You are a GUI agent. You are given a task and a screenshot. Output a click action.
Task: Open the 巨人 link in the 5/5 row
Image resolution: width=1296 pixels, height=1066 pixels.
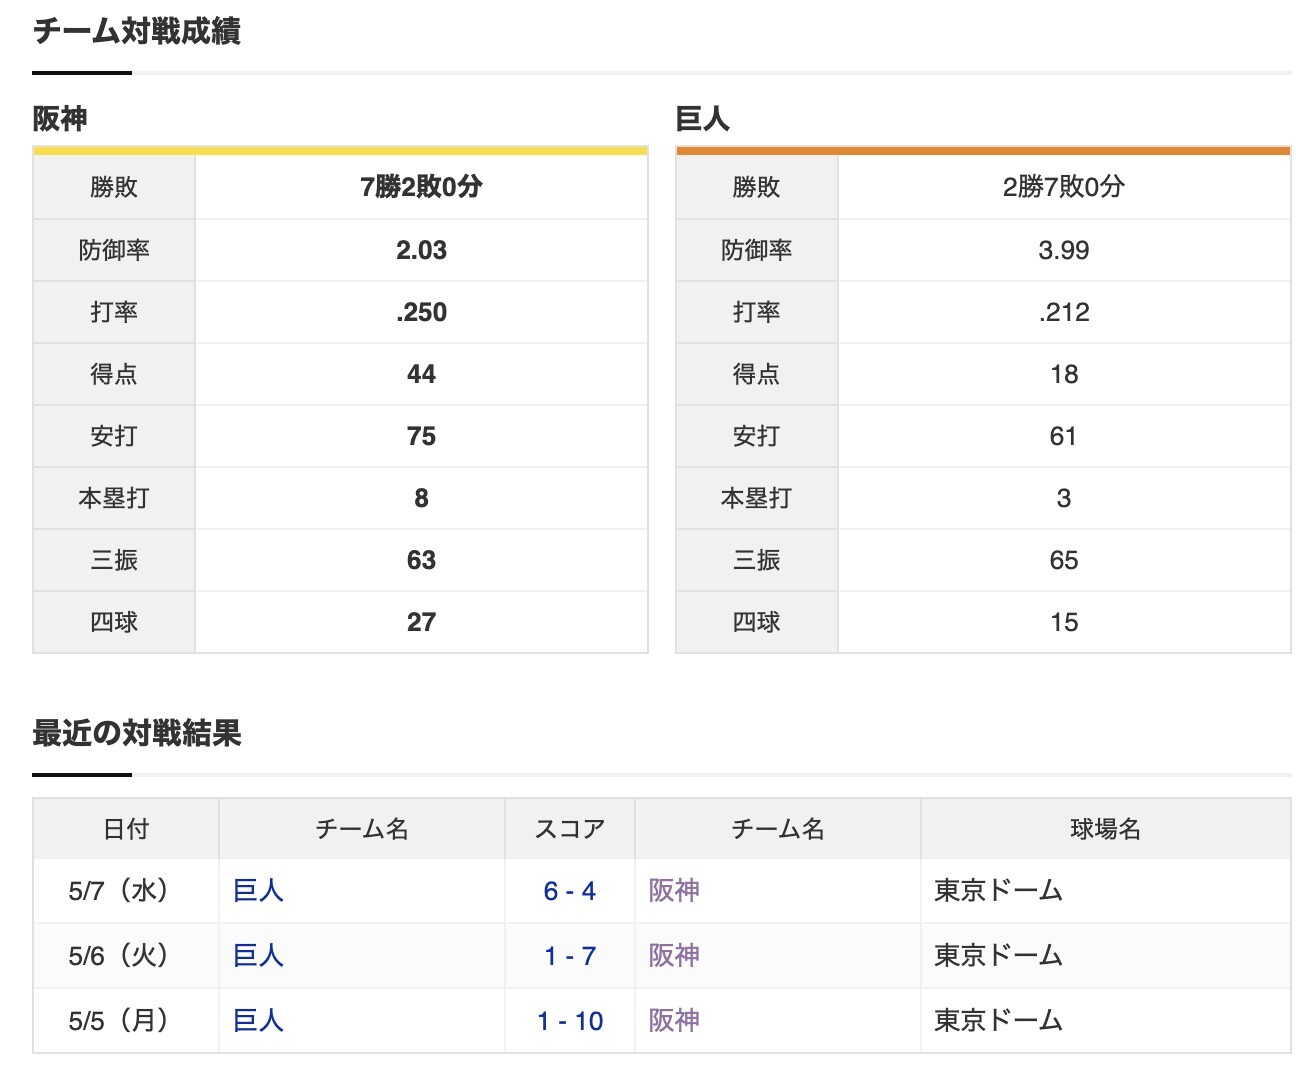click(258, 1021)
